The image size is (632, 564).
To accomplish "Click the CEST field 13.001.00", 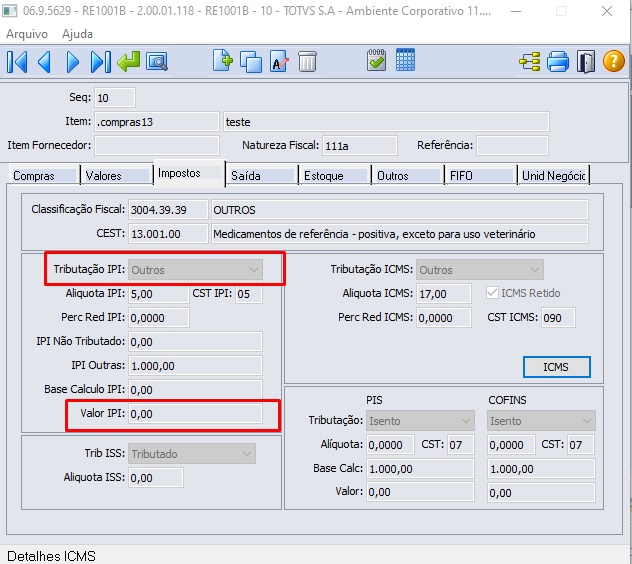I will click(168, 233).
